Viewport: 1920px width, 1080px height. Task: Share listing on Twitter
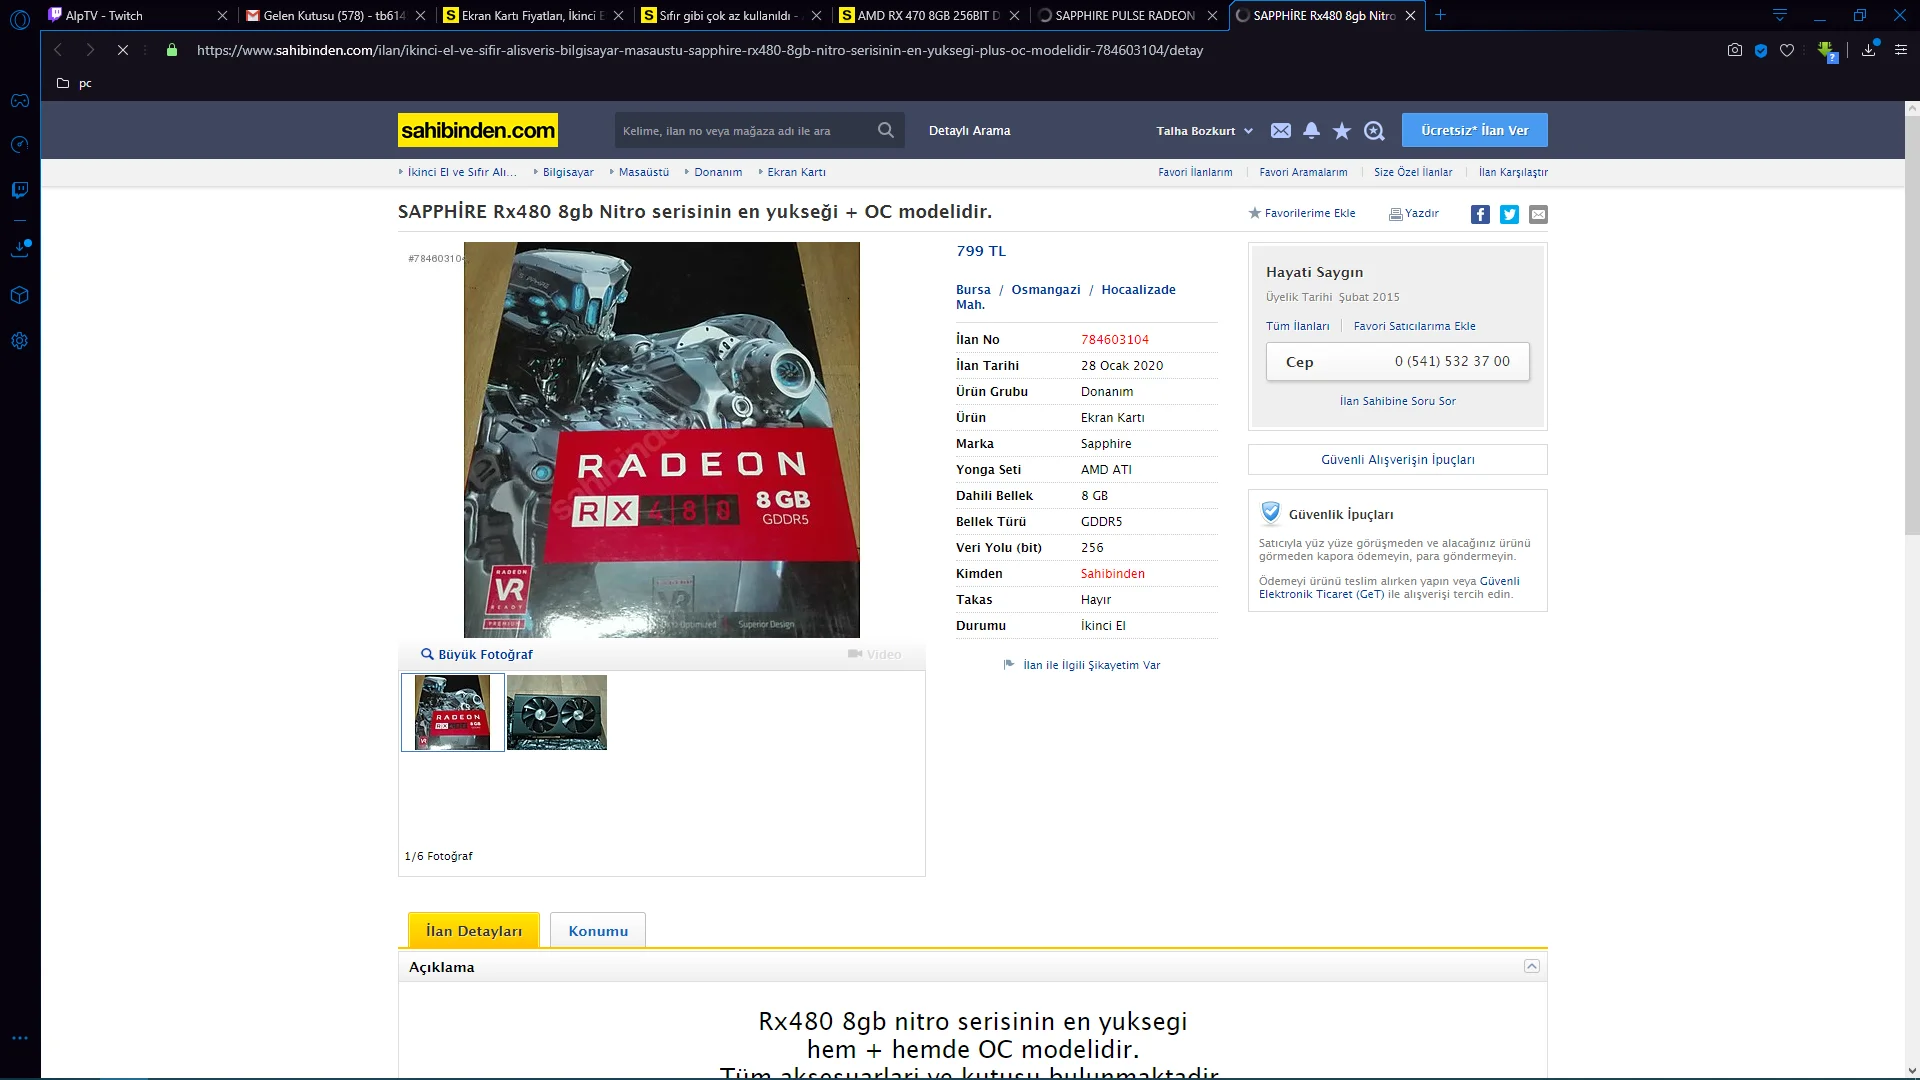1509,214
